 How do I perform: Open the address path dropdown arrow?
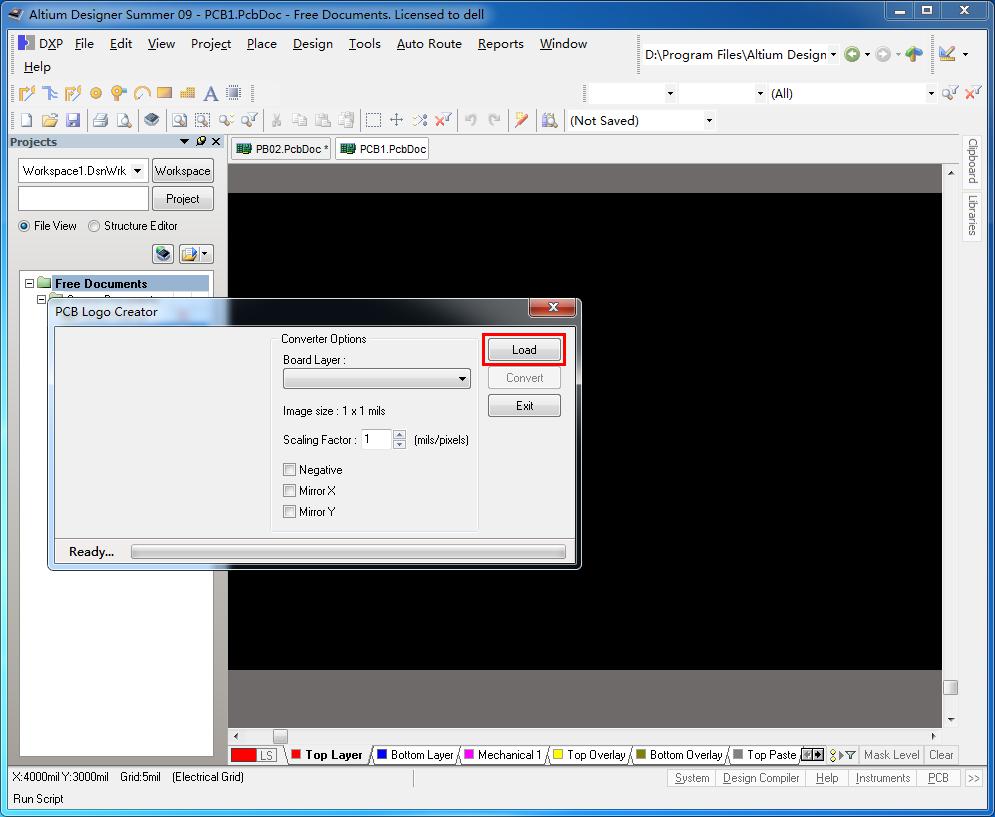pyautogui.click(x=833, y=55)
